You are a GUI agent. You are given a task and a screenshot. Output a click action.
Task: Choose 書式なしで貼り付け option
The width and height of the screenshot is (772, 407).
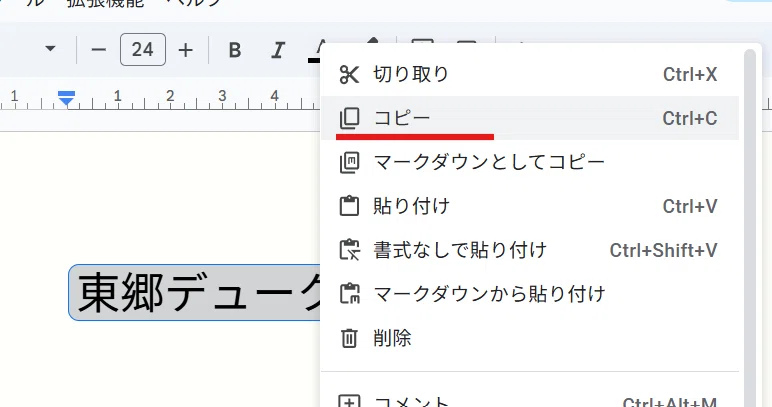(530, 250)
